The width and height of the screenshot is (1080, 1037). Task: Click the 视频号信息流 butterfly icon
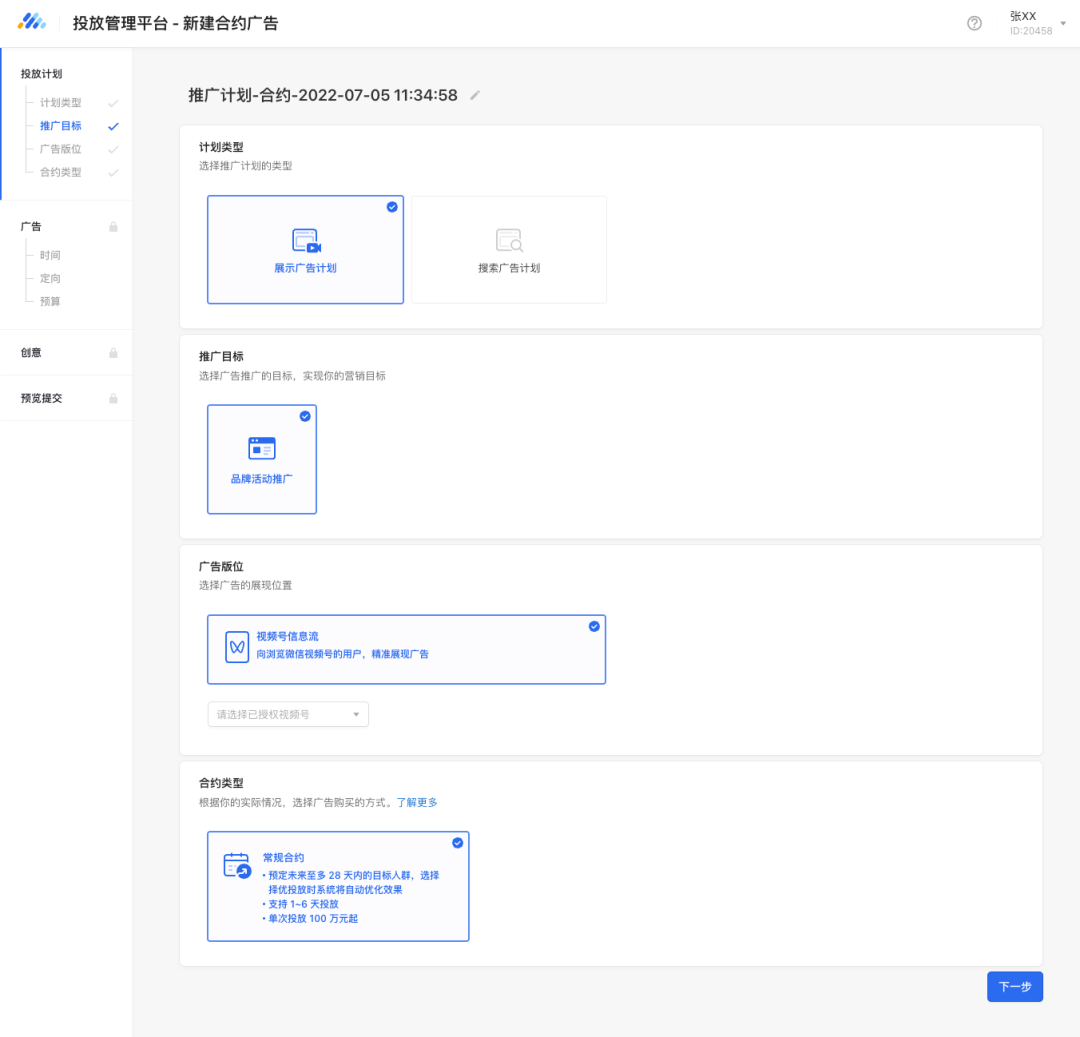237,647
